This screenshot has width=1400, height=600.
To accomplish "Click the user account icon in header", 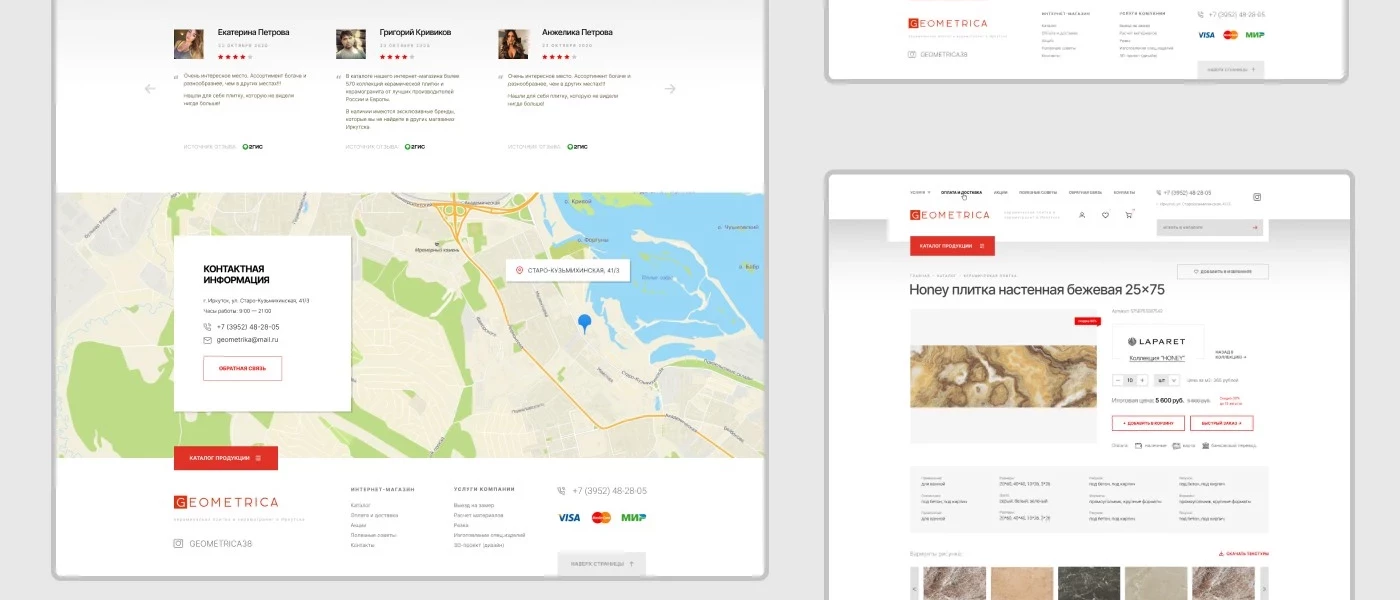I will pos(1082,215).
